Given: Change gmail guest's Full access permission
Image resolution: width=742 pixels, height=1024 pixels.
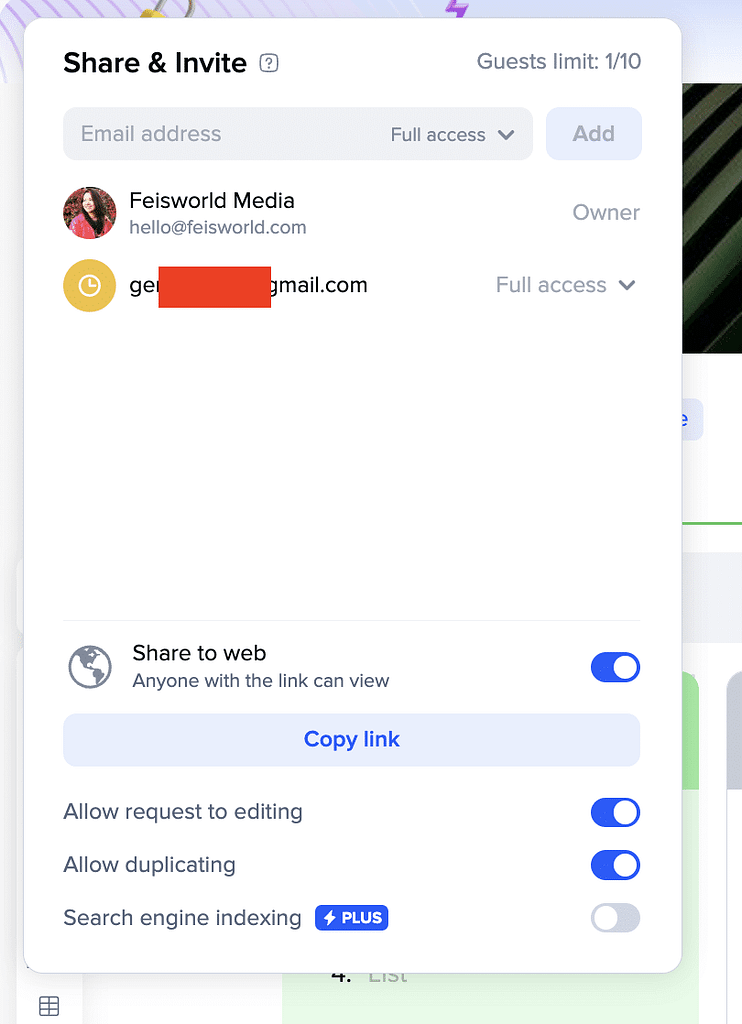Looking at the screenshot, I should [x=566, y=285].
